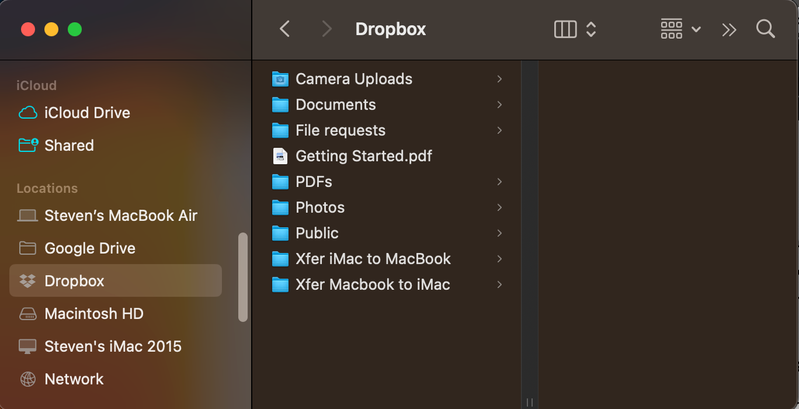Select Steven's MacBook Air location
Image resolution: width=799 pixels, height=409 pixels.
coord(120,215)
